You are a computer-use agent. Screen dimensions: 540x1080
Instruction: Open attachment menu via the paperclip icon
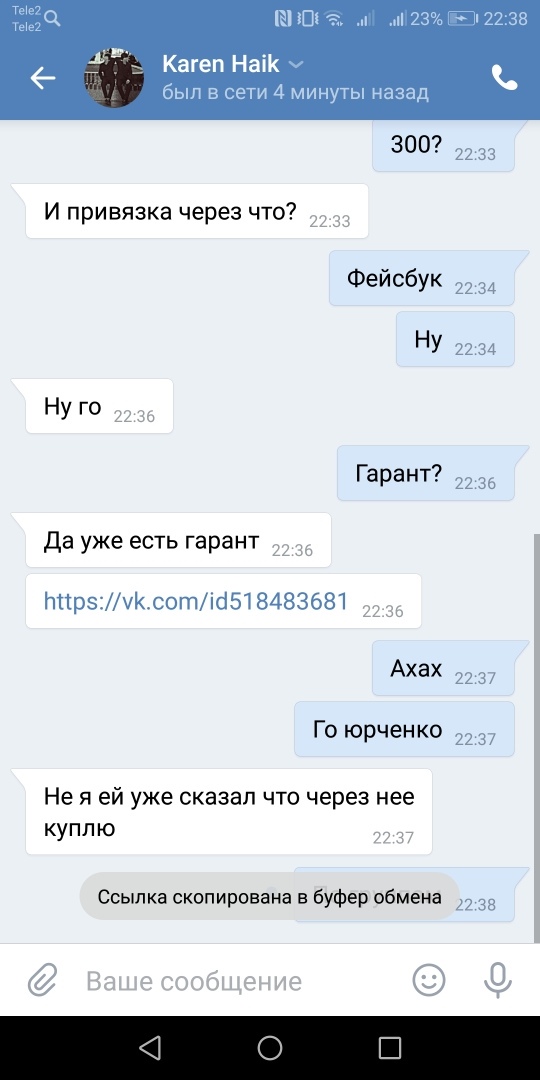[43, 980]
